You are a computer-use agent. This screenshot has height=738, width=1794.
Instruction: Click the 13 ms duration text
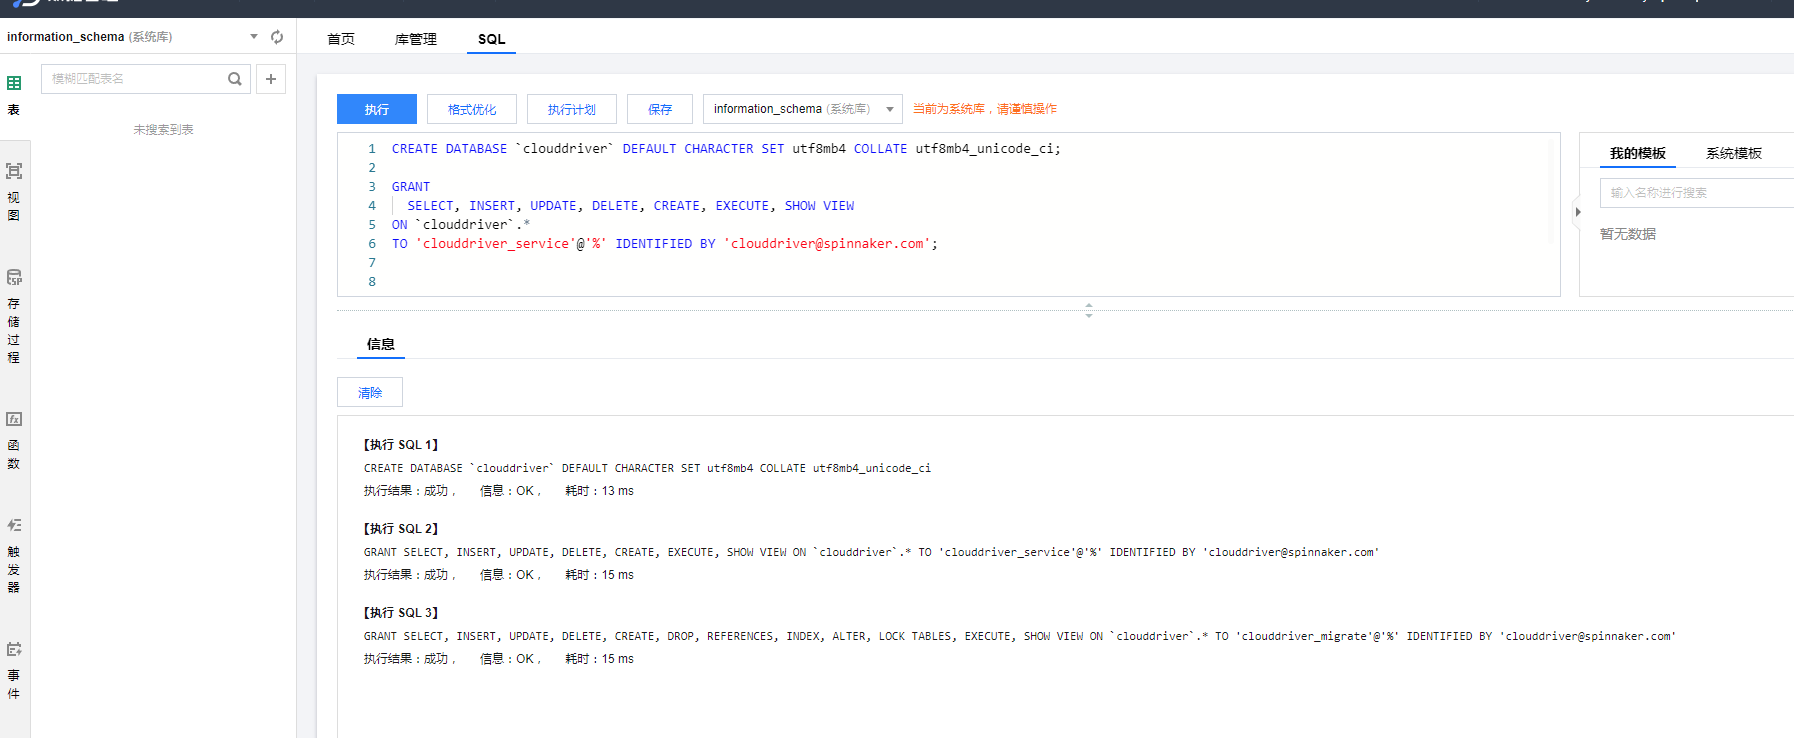tap(618, 491)
